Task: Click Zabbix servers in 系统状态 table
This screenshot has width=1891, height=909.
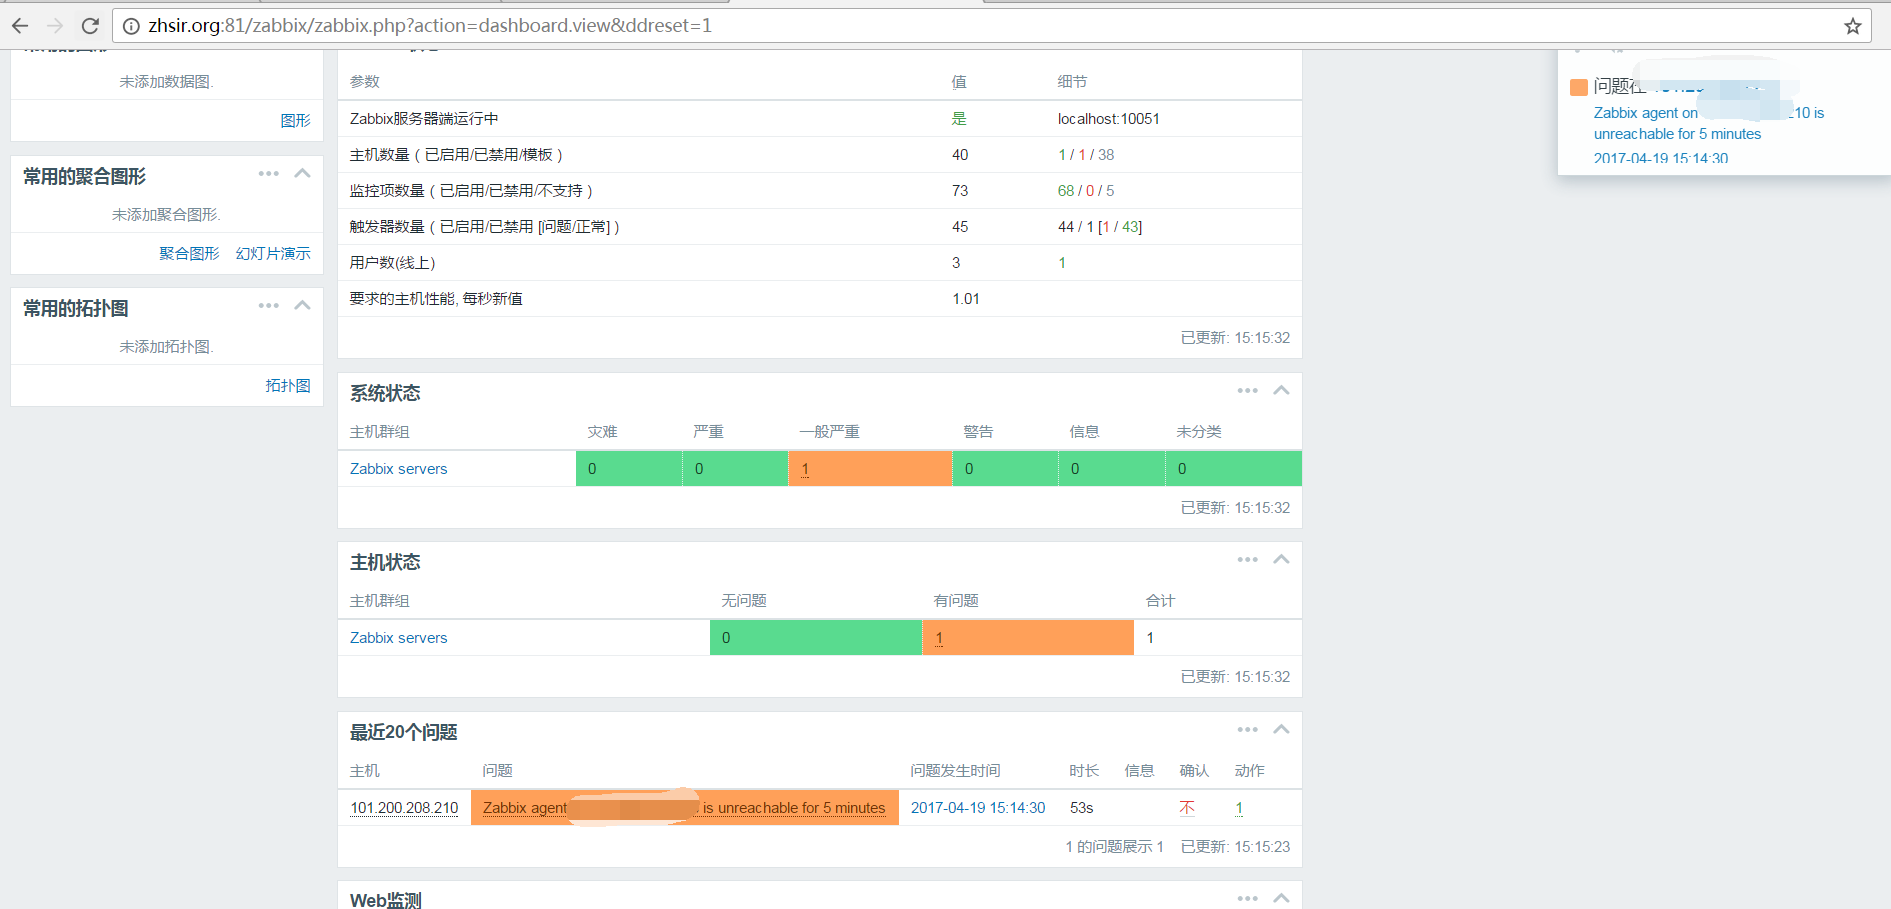Action: click(398, 469)
